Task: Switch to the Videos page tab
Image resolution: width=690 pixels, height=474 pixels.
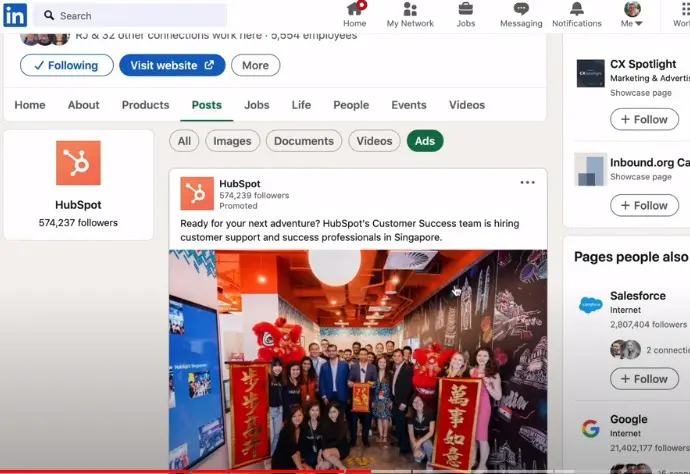Action: pos(467,105)
